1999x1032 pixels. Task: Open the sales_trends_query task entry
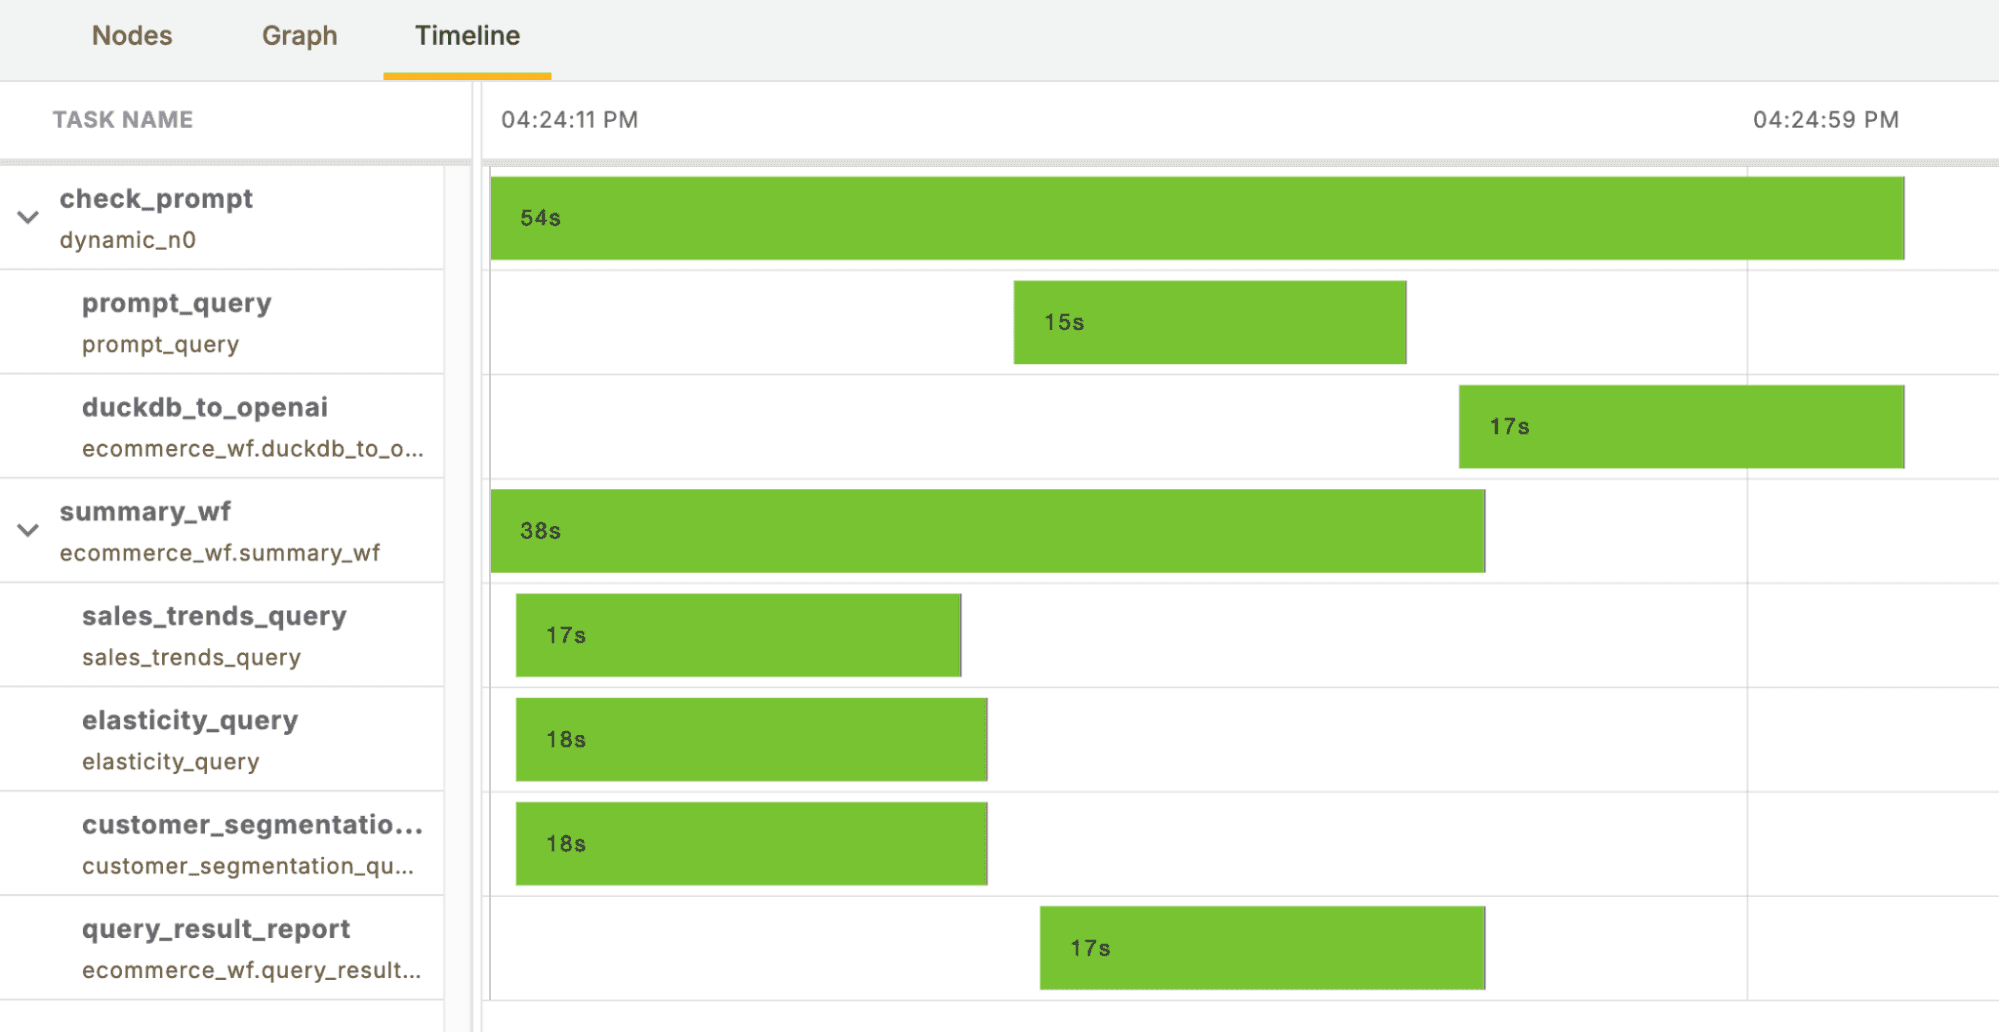coord(214,616)
